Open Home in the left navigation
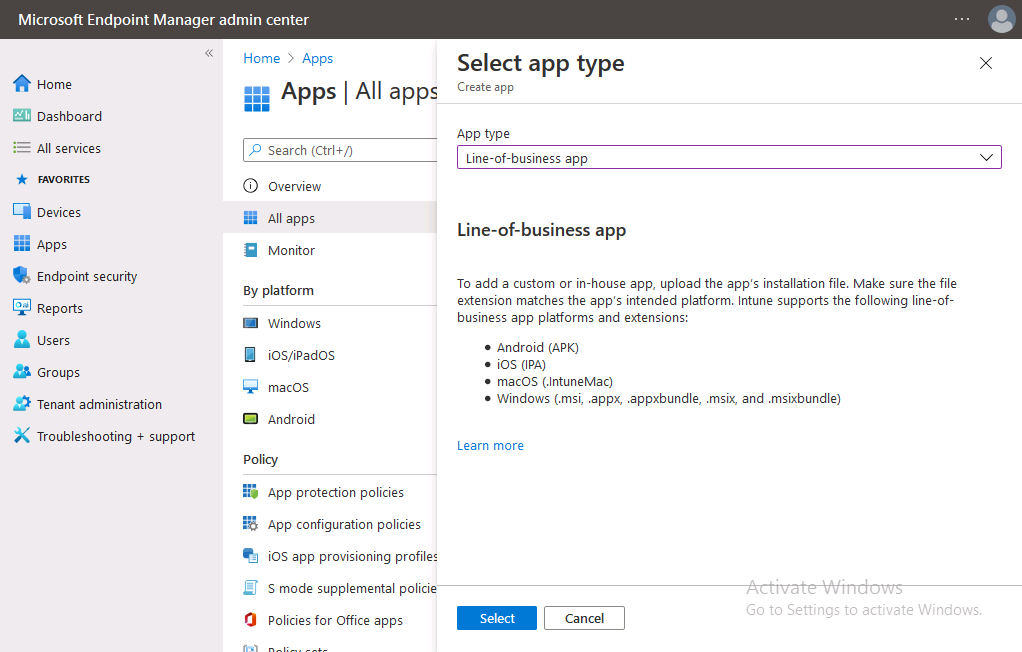 [x=54, y=84]
